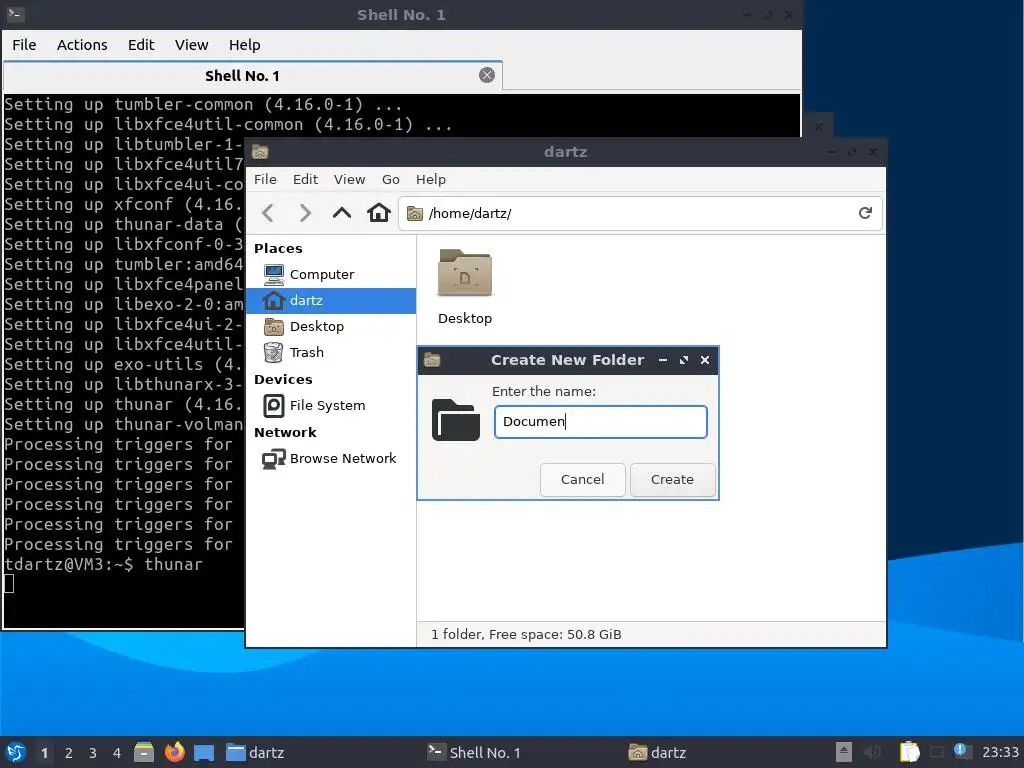Open clipboard manager tray icon
The image size is (1024, 768).
[x=909, y=752]
